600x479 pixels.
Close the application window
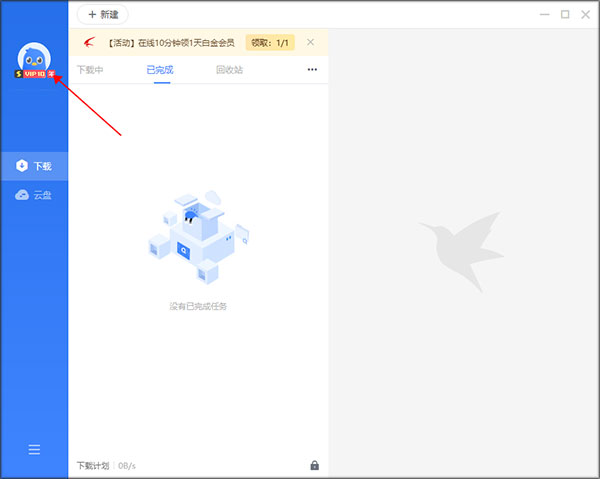(x=585, y=15)
